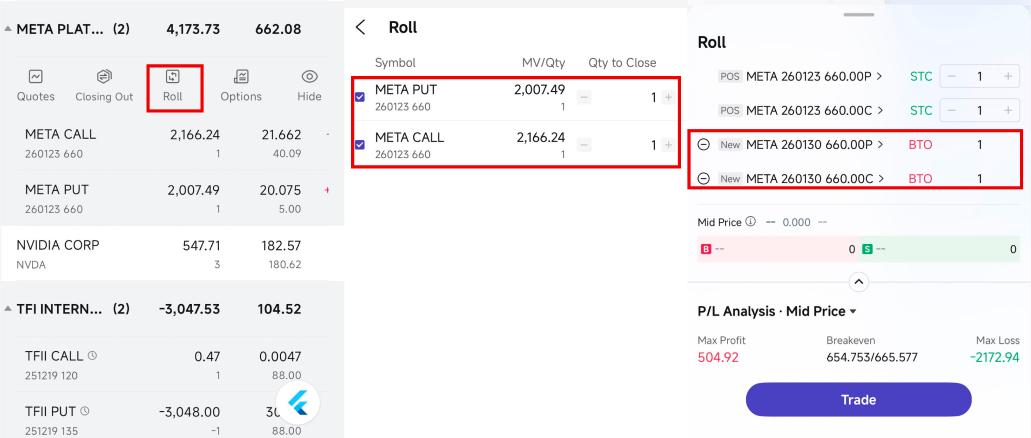Open Quotes for META position
This screenshot has width=1031, height=438.
pyautogui.click(x=36, y=84)
